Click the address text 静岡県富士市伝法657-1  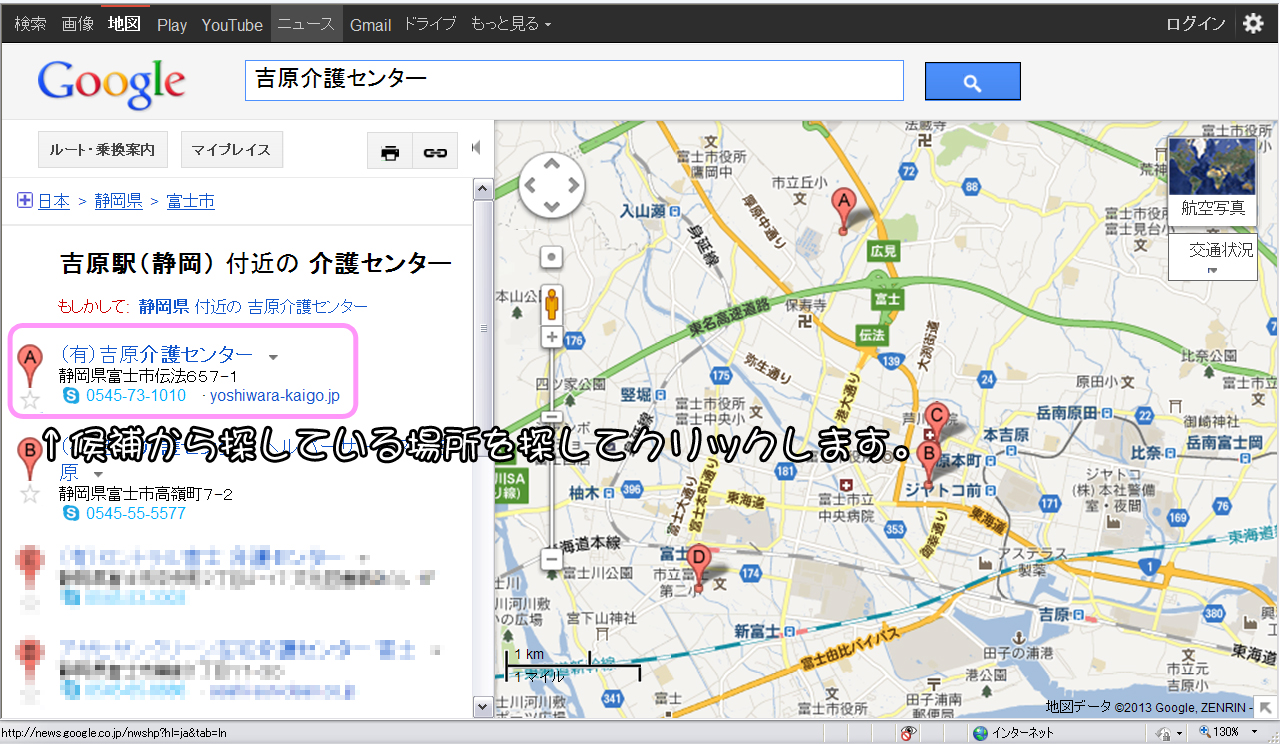pos(148,376)
